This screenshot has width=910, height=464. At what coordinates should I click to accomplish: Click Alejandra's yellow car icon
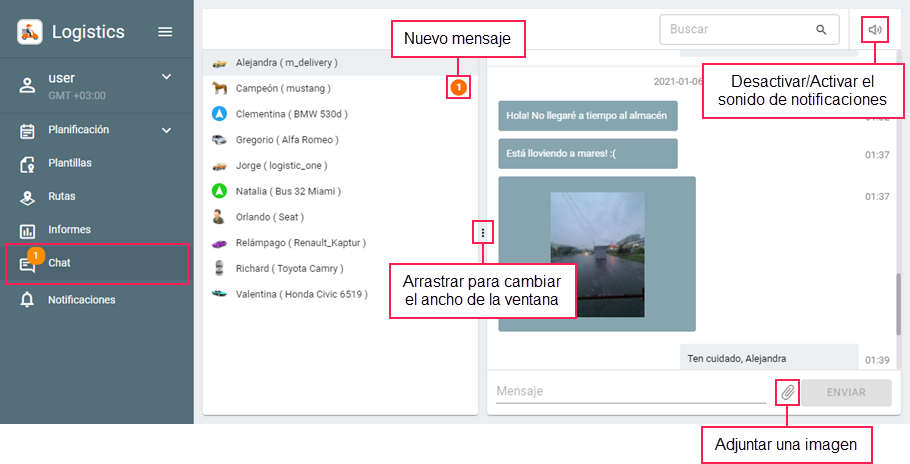(x=219, y=63)
